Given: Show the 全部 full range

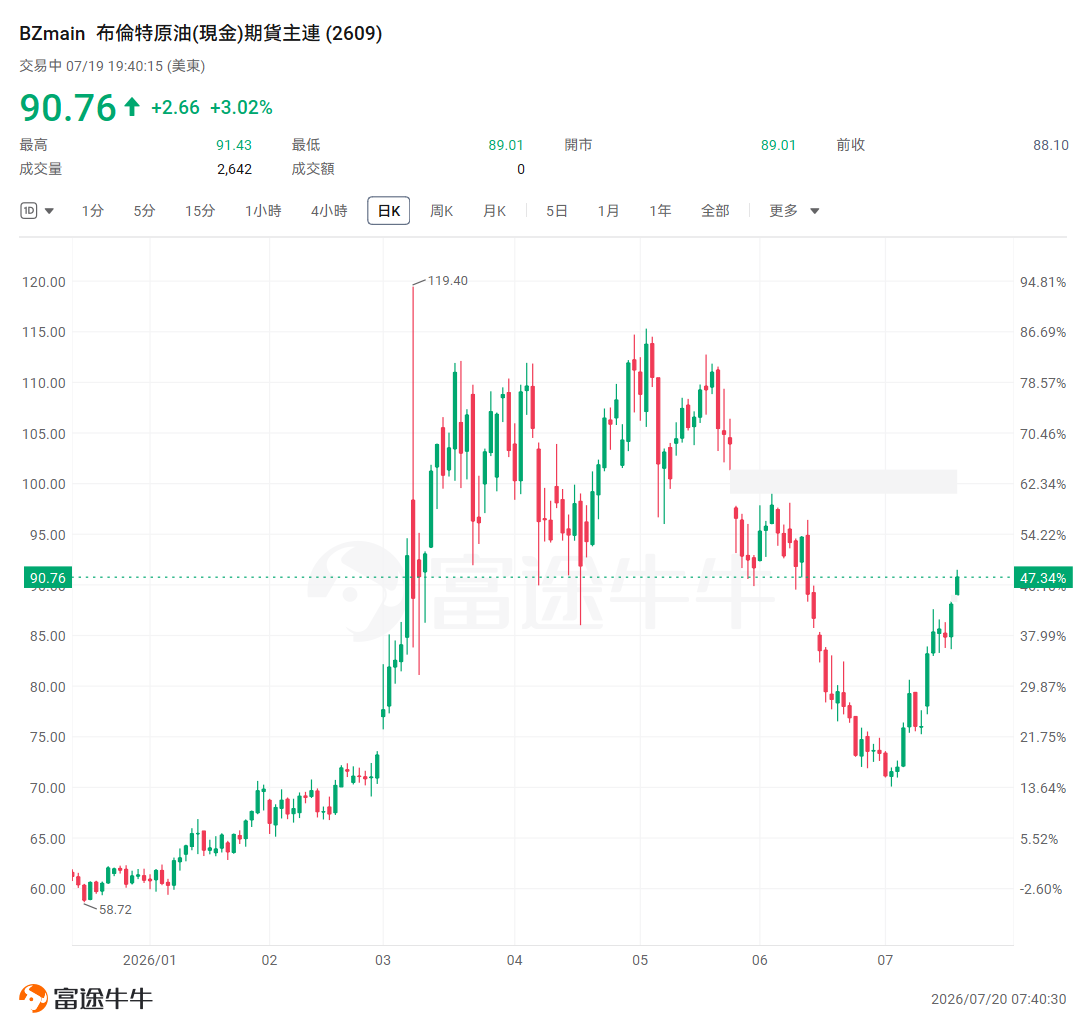Looking at the screenshot, I should coord(715,210).
